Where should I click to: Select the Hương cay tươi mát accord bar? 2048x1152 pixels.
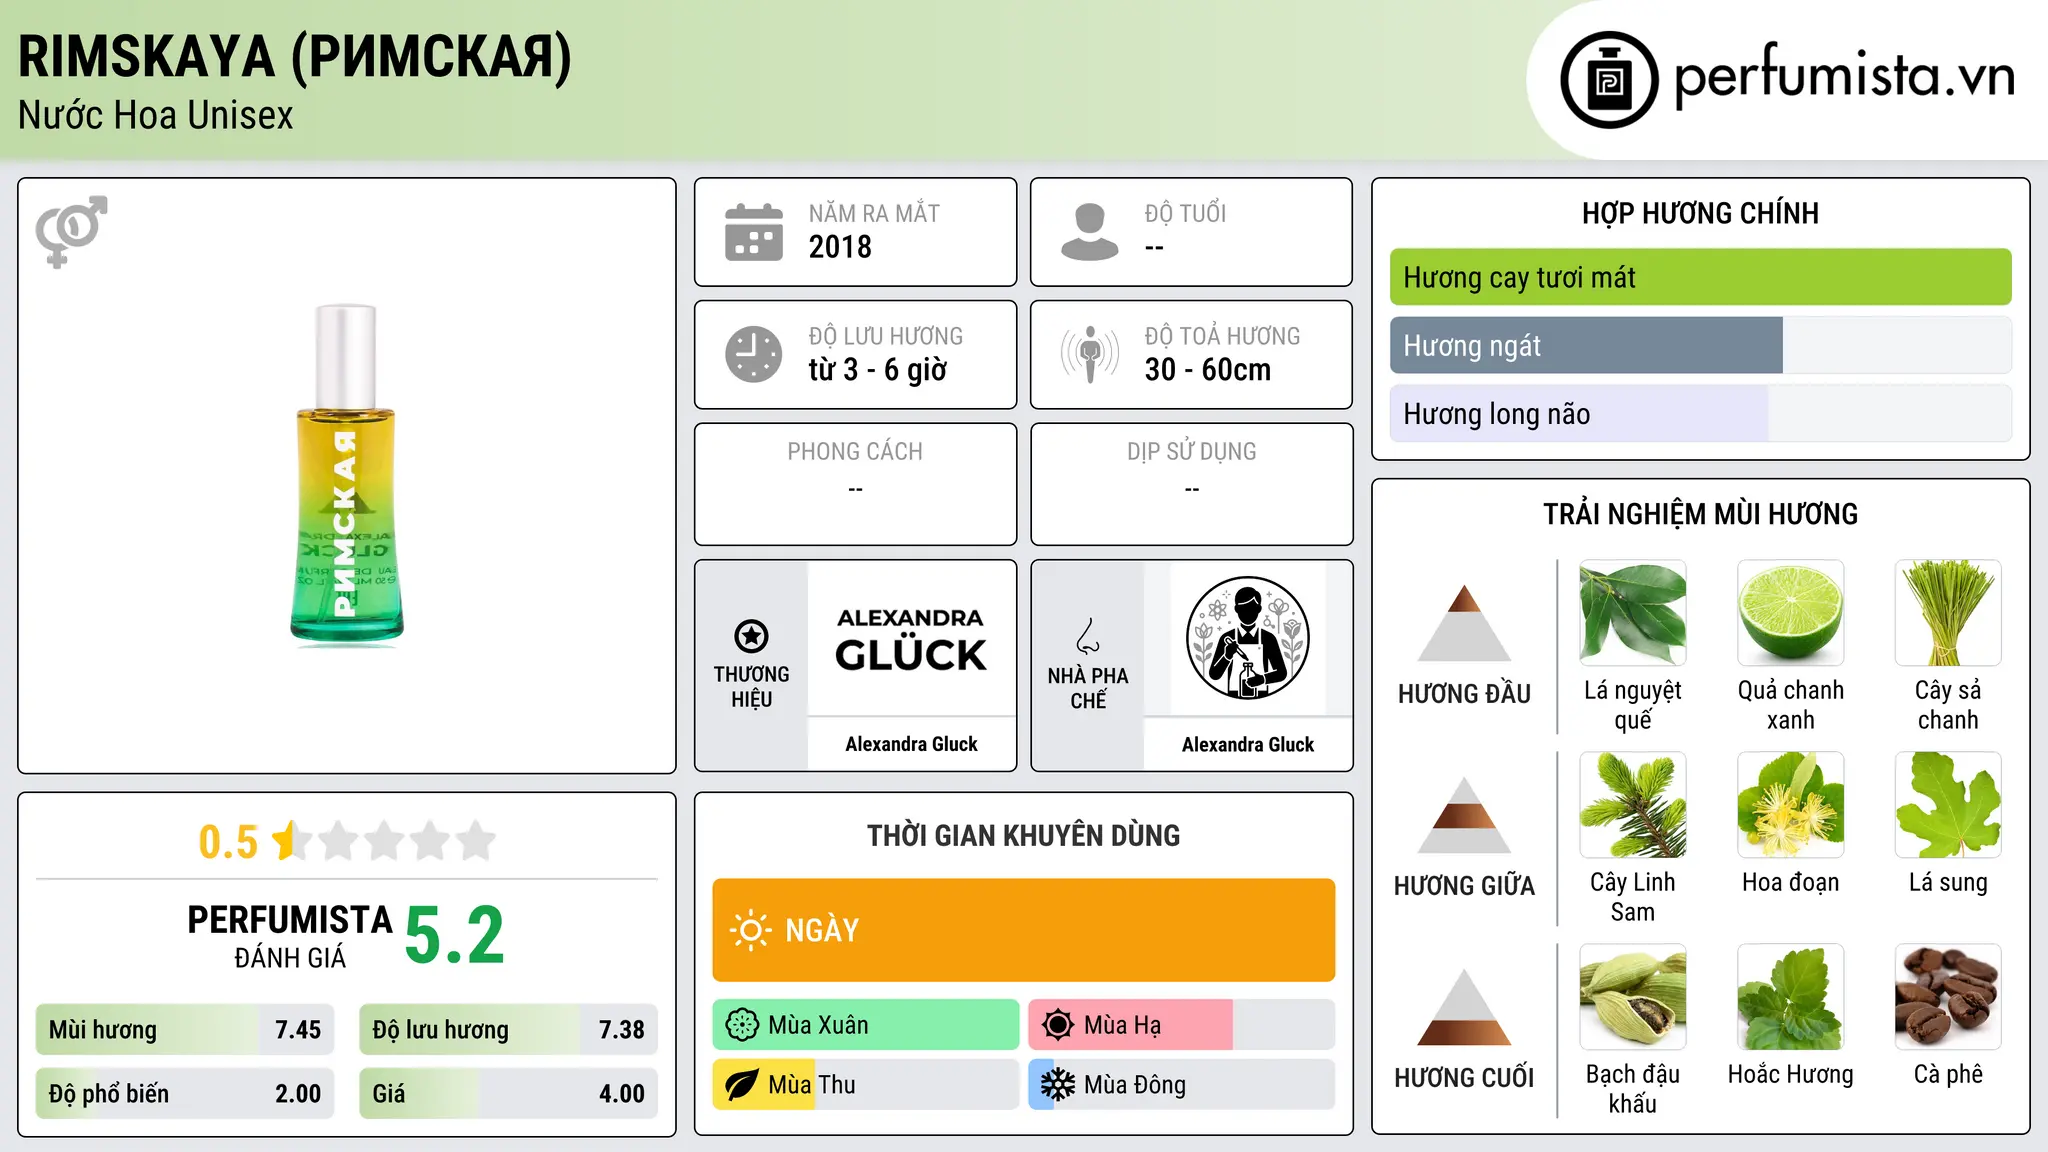pos(1701,277)
